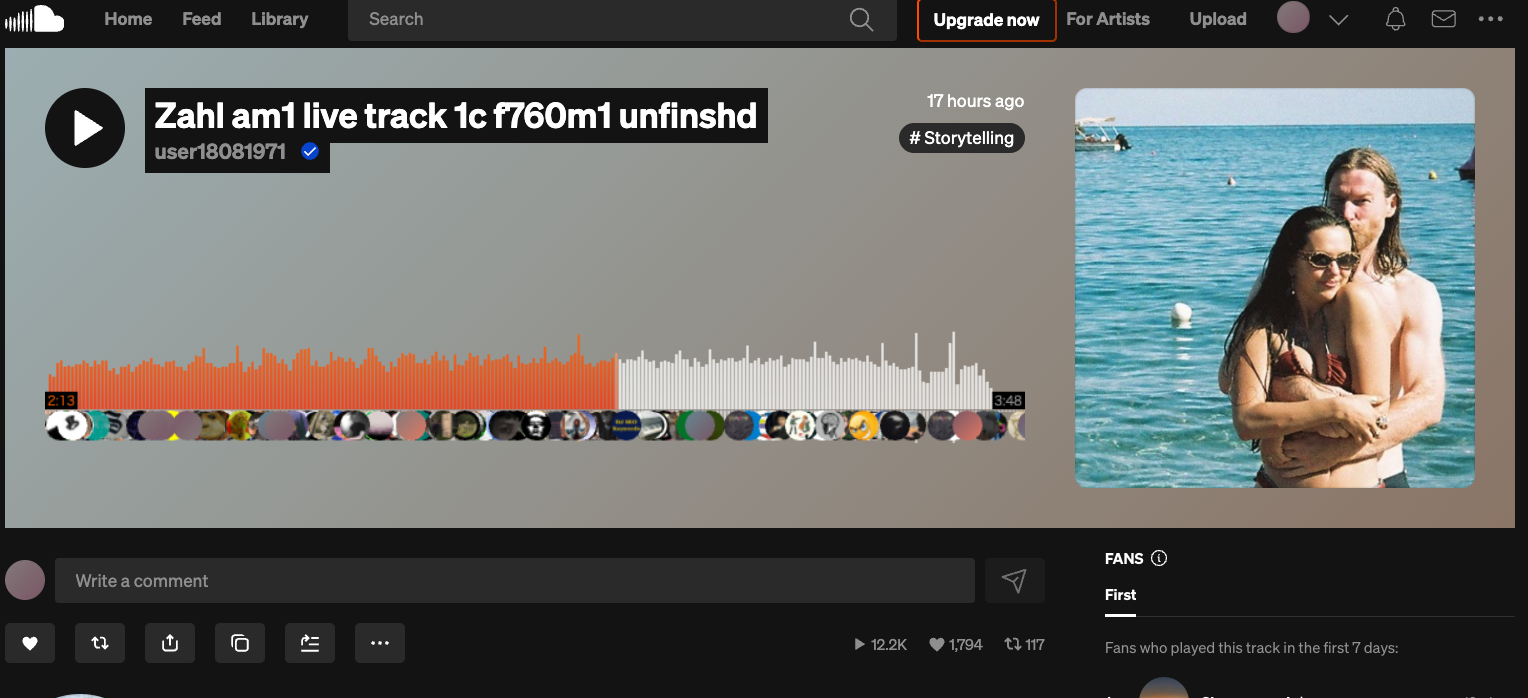Copy link with the copy icon
Image resolution: width=1528 pixels, height=698 pixels.
[240, 643]
